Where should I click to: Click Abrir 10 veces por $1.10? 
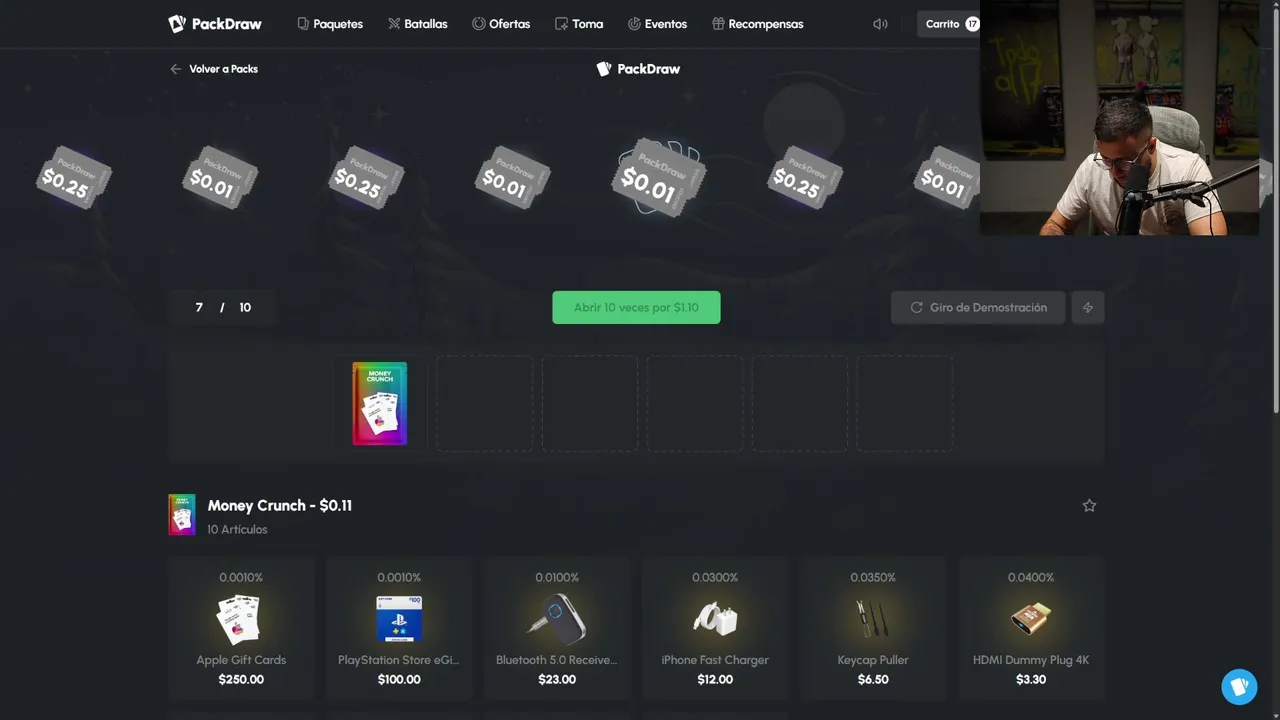636,307
